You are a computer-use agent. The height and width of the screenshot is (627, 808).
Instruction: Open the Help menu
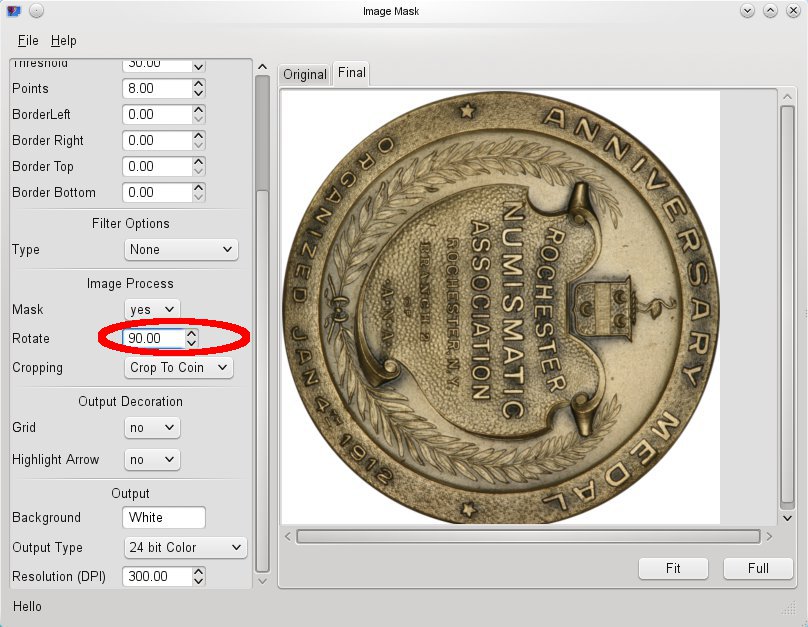pos(63,40)
